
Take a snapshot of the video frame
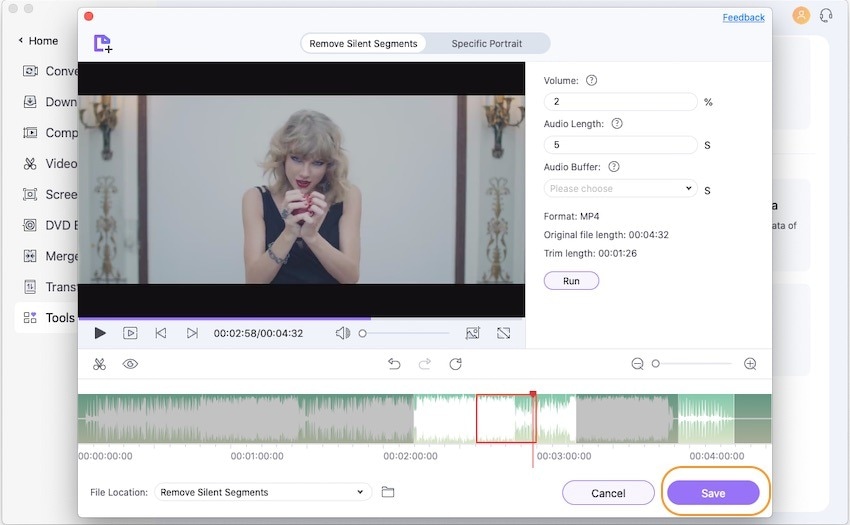point(473,333)
